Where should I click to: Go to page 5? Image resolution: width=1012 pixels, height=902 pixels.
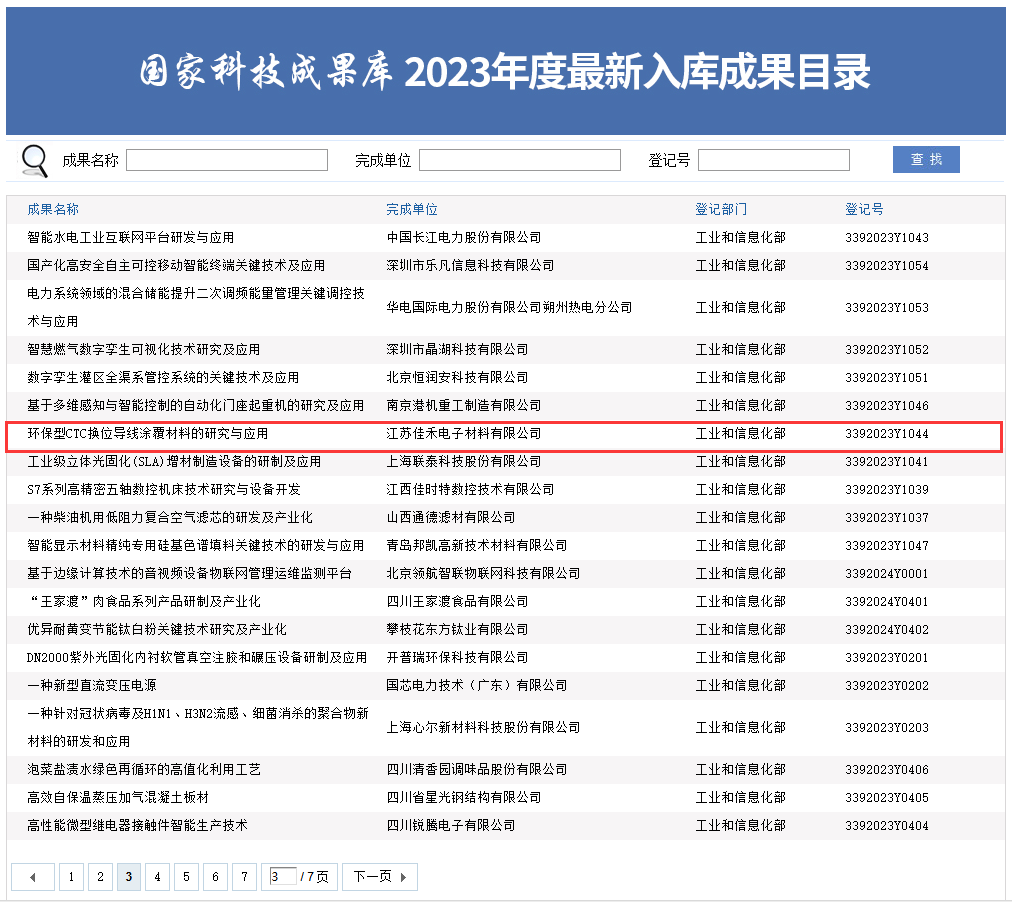186,877
